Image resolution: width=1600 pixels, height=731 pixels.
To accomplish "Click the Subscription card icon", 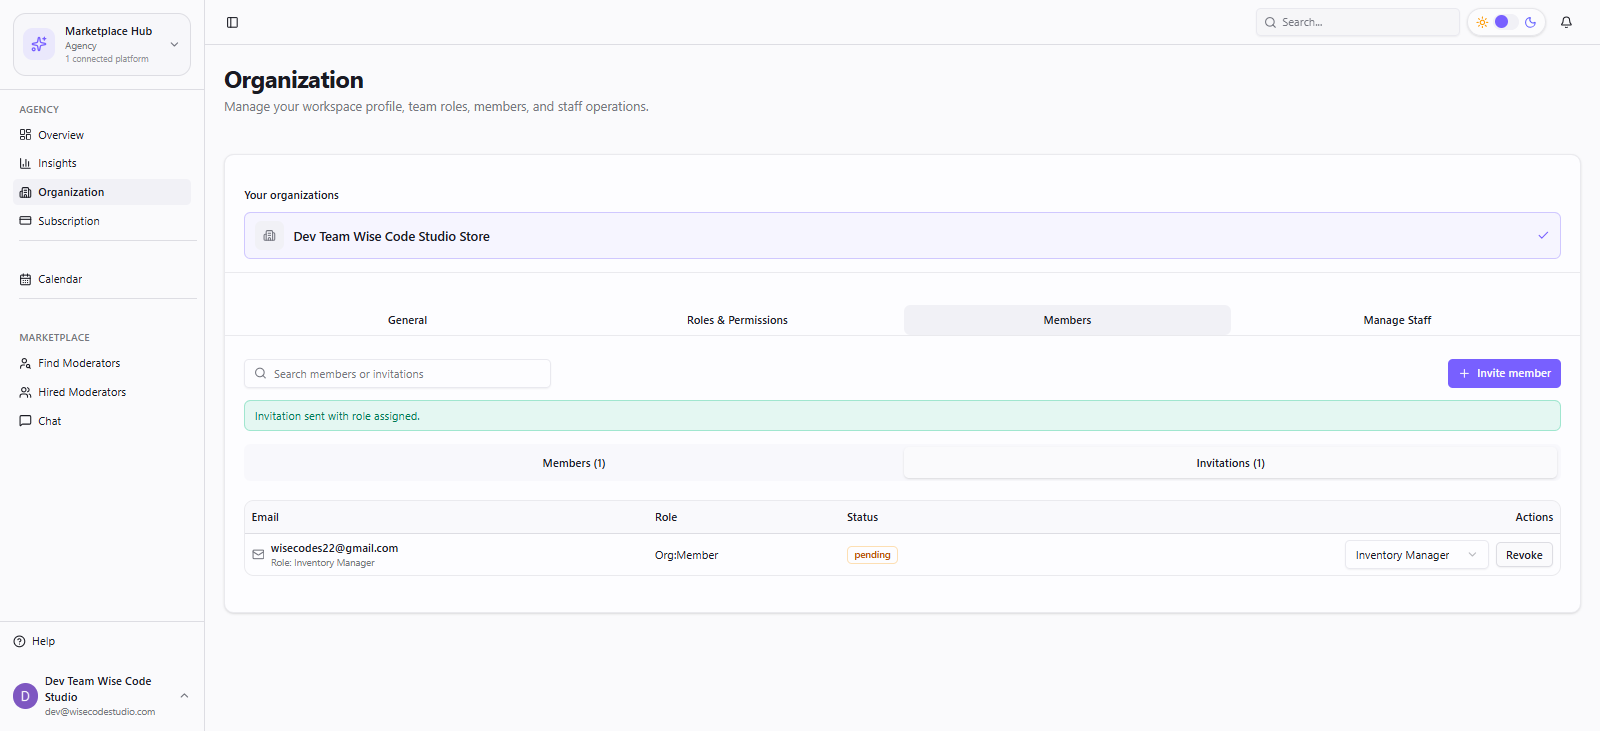I will [25, 221].
